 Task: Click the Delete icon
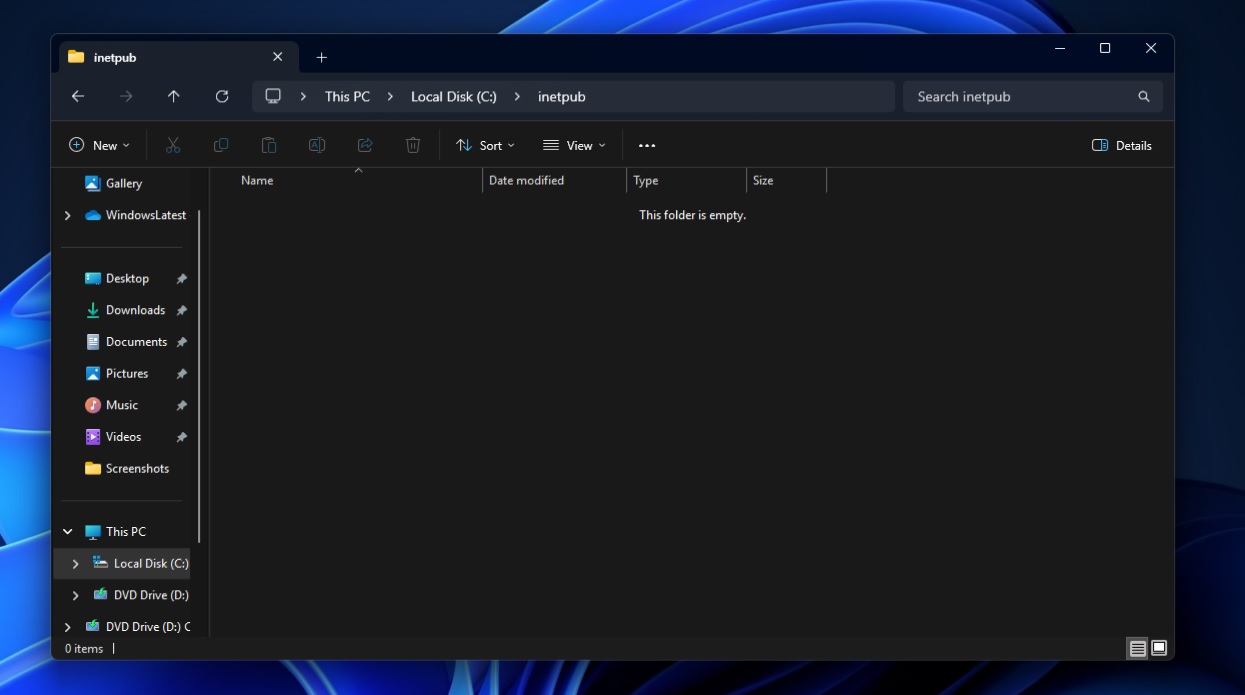point(412,145)
